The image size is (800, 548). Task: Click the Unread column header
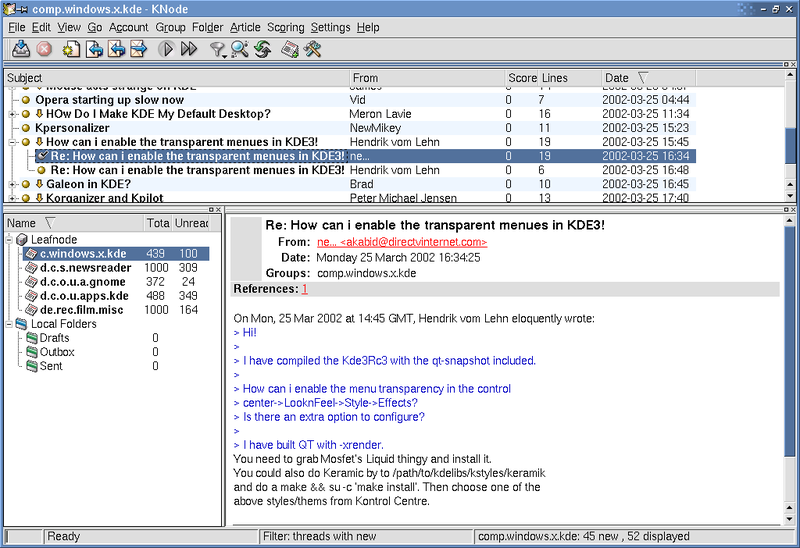[192, 223]
